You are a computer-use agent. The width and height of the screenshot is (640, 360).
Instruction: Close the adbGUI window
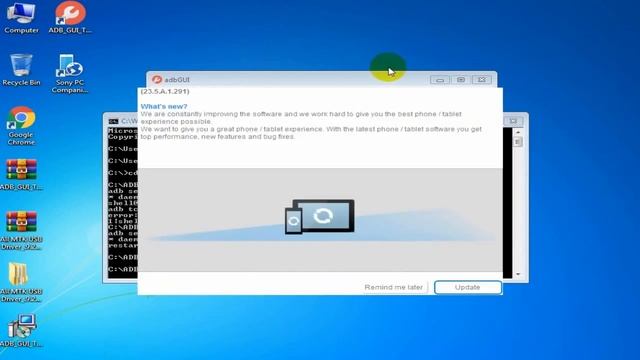(x=482, y=80)
